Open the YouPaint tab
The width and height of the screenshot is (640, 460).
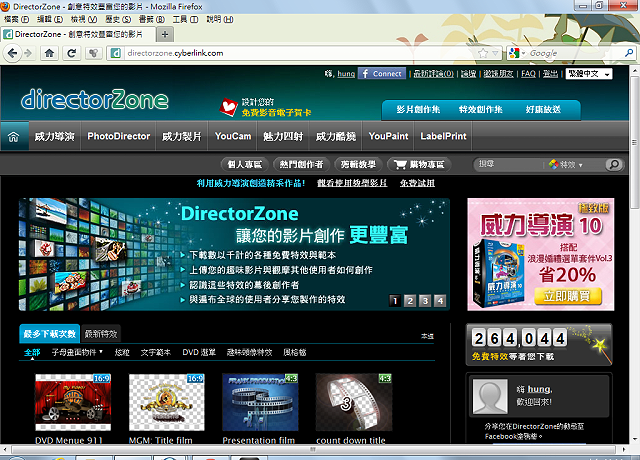388,136
